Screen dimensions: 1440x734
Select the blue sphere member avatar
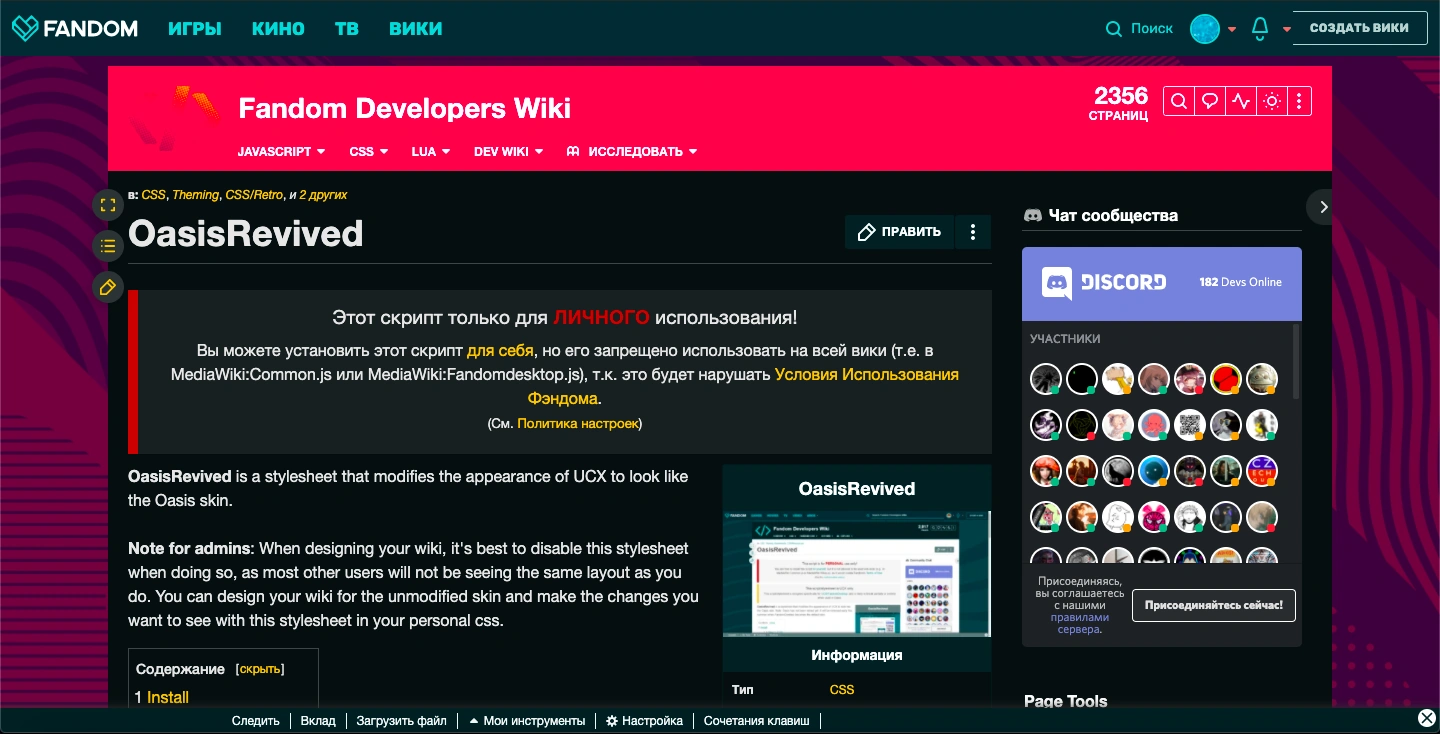[x=1154, y=471]
